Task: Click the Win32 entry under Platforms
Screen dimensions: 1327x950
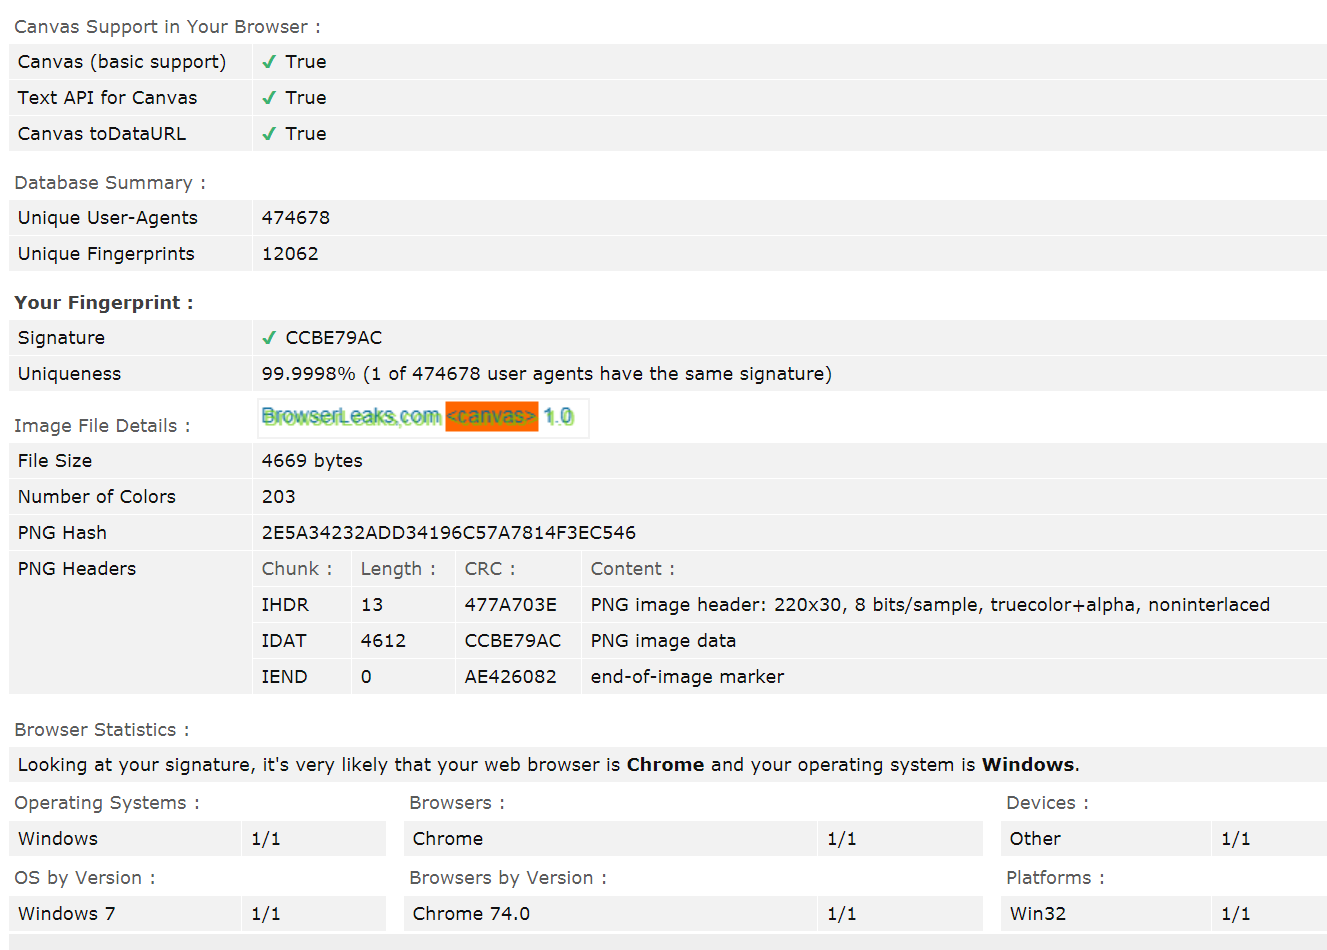Action: click(x=1038, y=914)
